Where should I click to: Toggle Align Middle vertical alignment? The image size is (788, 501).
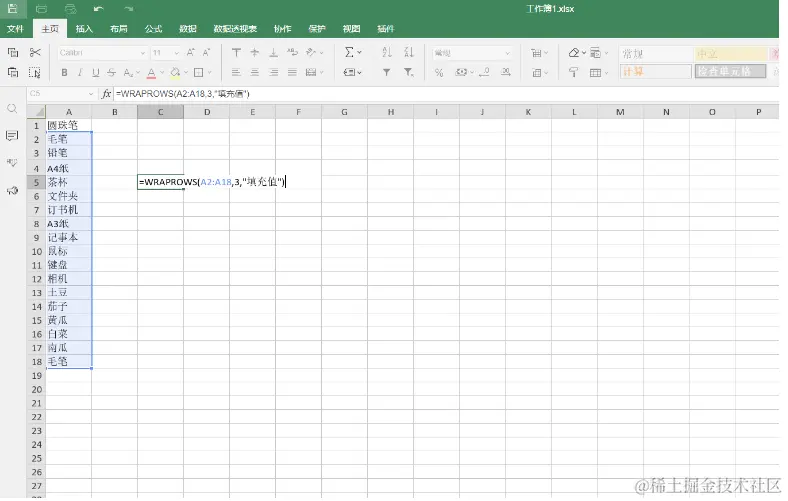tap(255, 52)
